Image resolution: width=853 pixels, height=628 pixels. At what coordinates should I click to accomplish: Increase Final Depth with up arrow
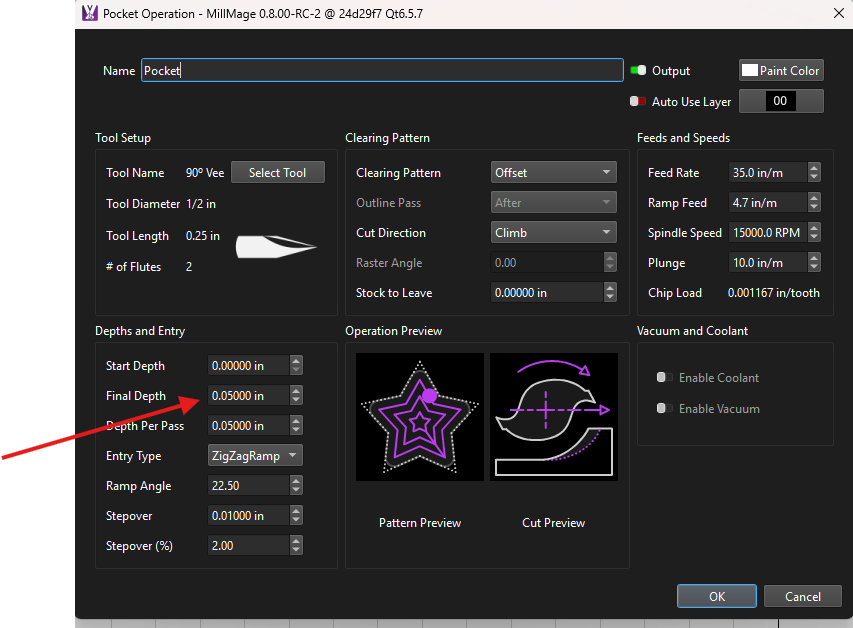click(x=296, y=390)
